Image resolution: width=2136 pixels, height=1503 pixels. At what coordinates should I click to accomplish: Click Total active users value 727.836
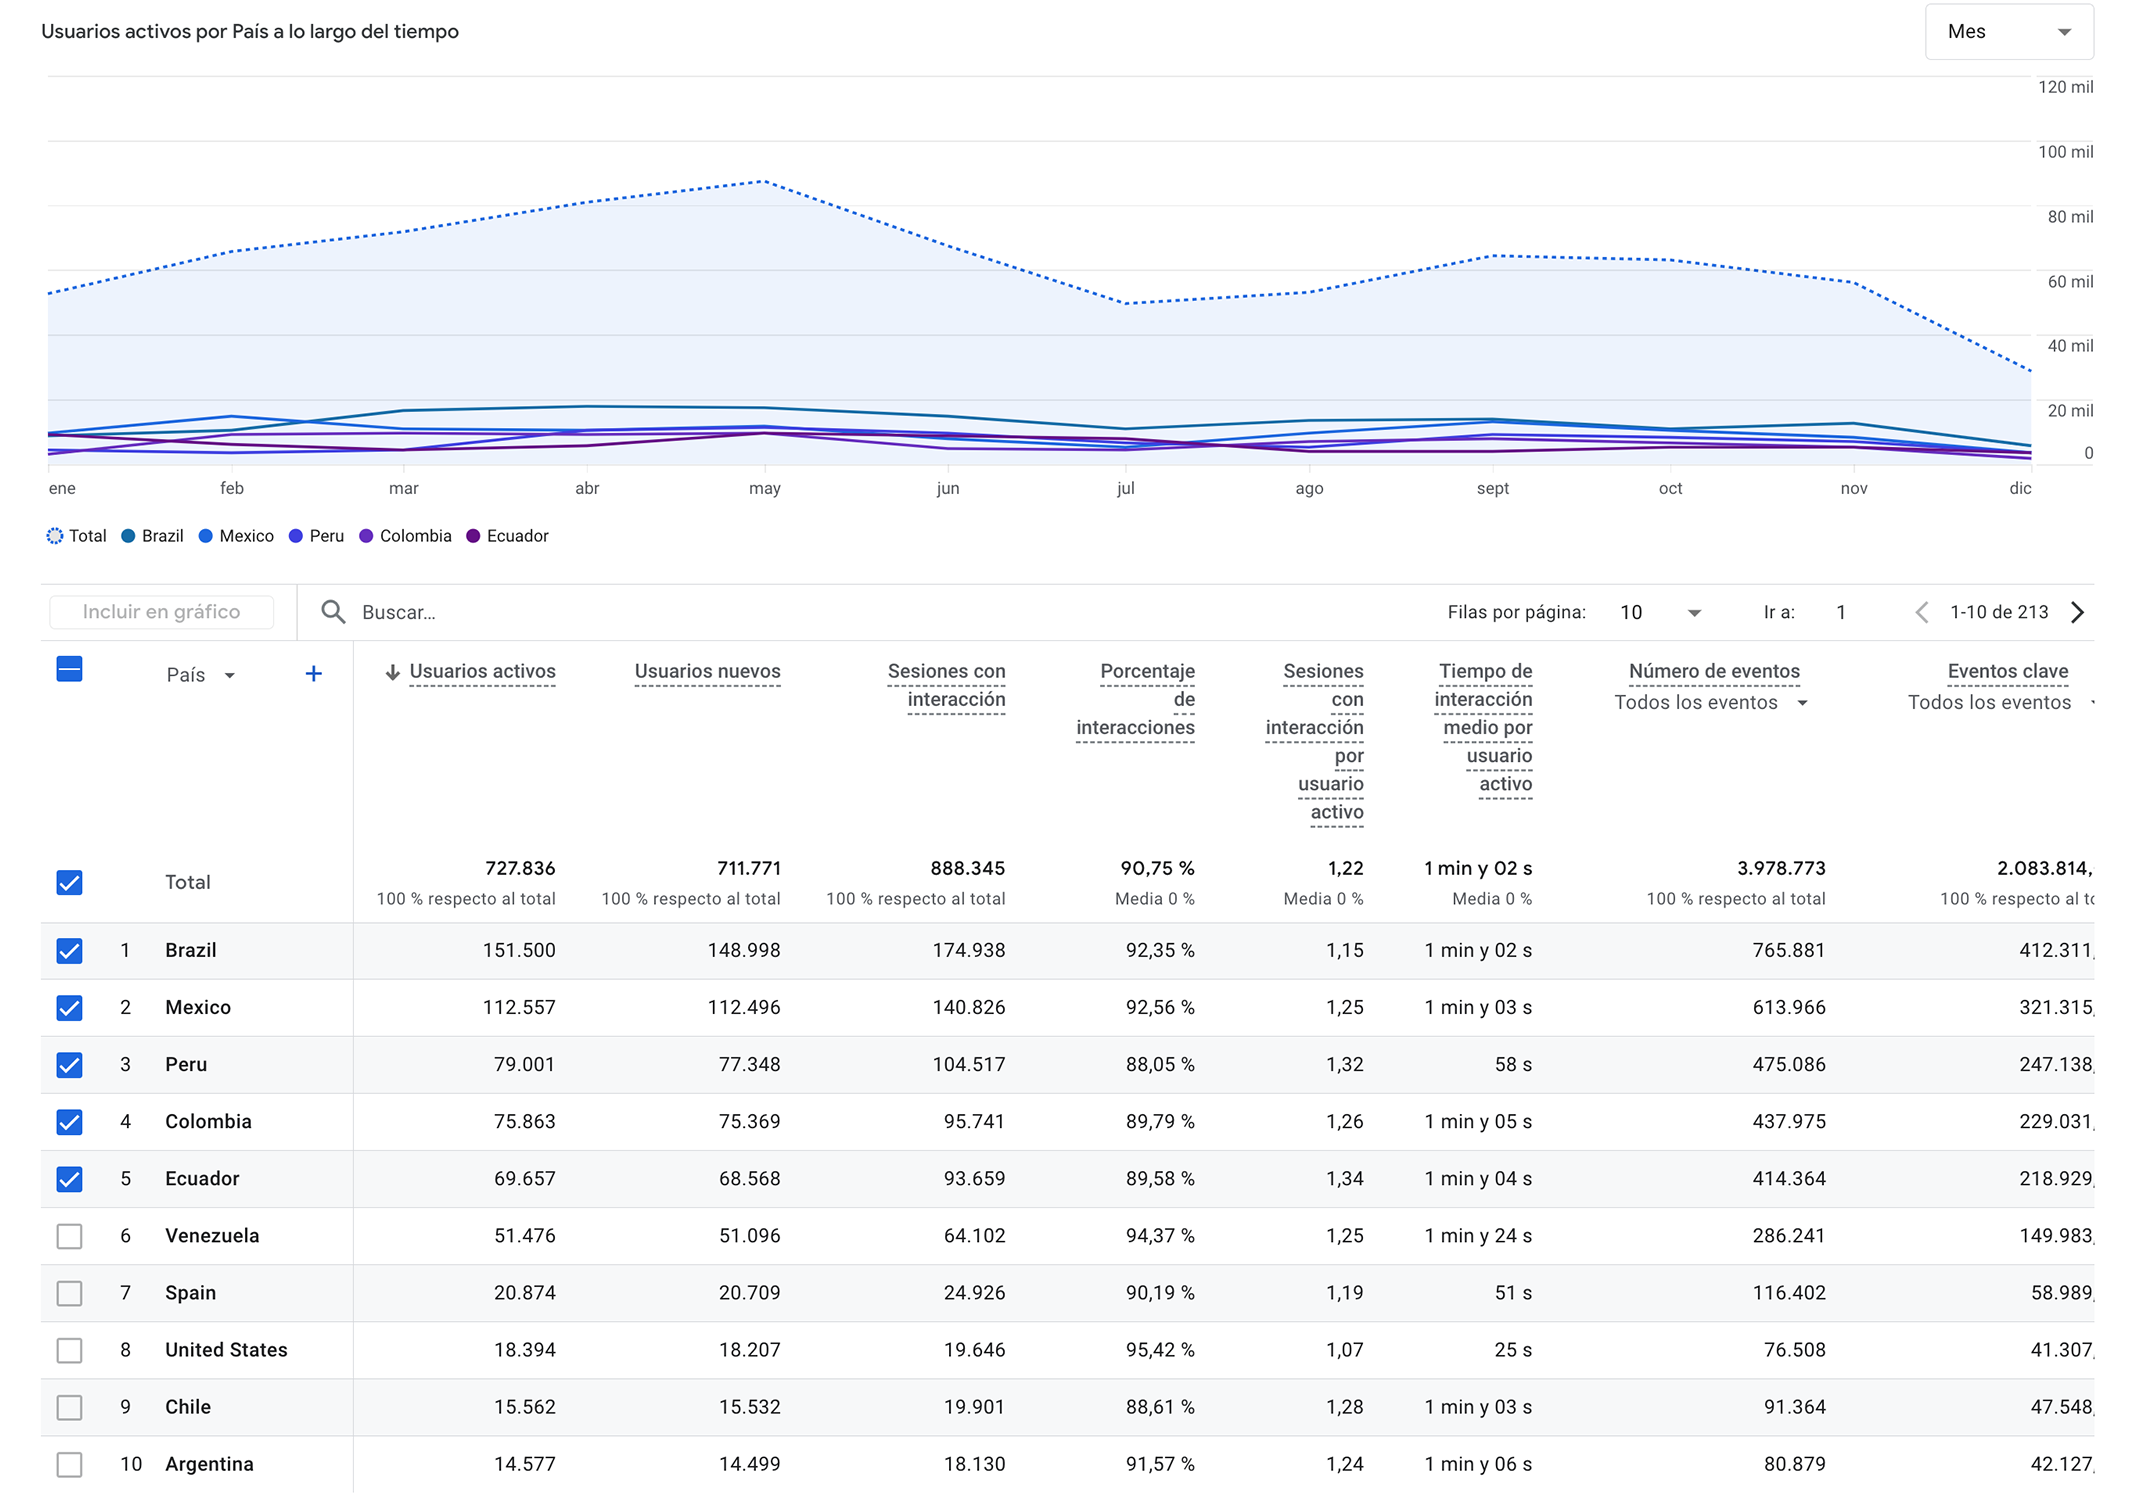point(520,868)
